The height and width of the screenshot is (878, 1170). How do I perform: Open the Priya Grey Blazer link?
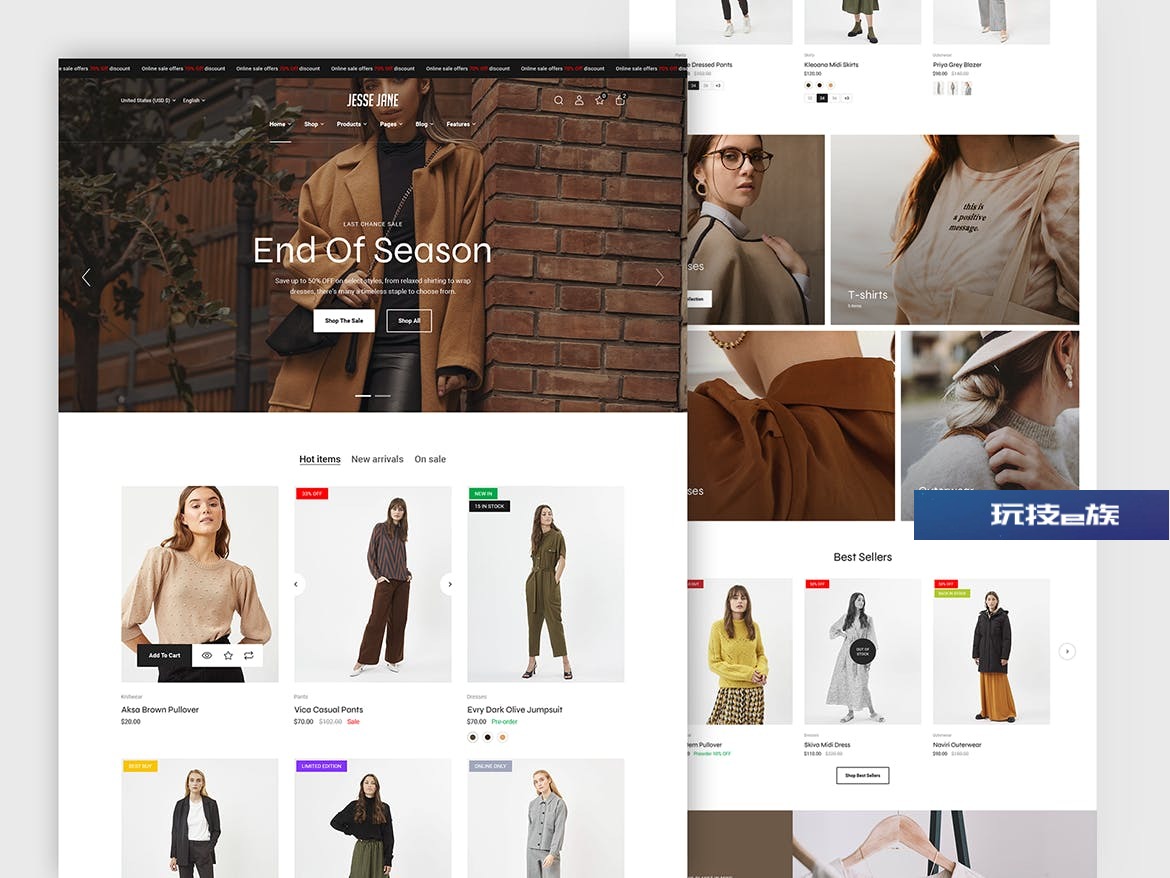957,65
